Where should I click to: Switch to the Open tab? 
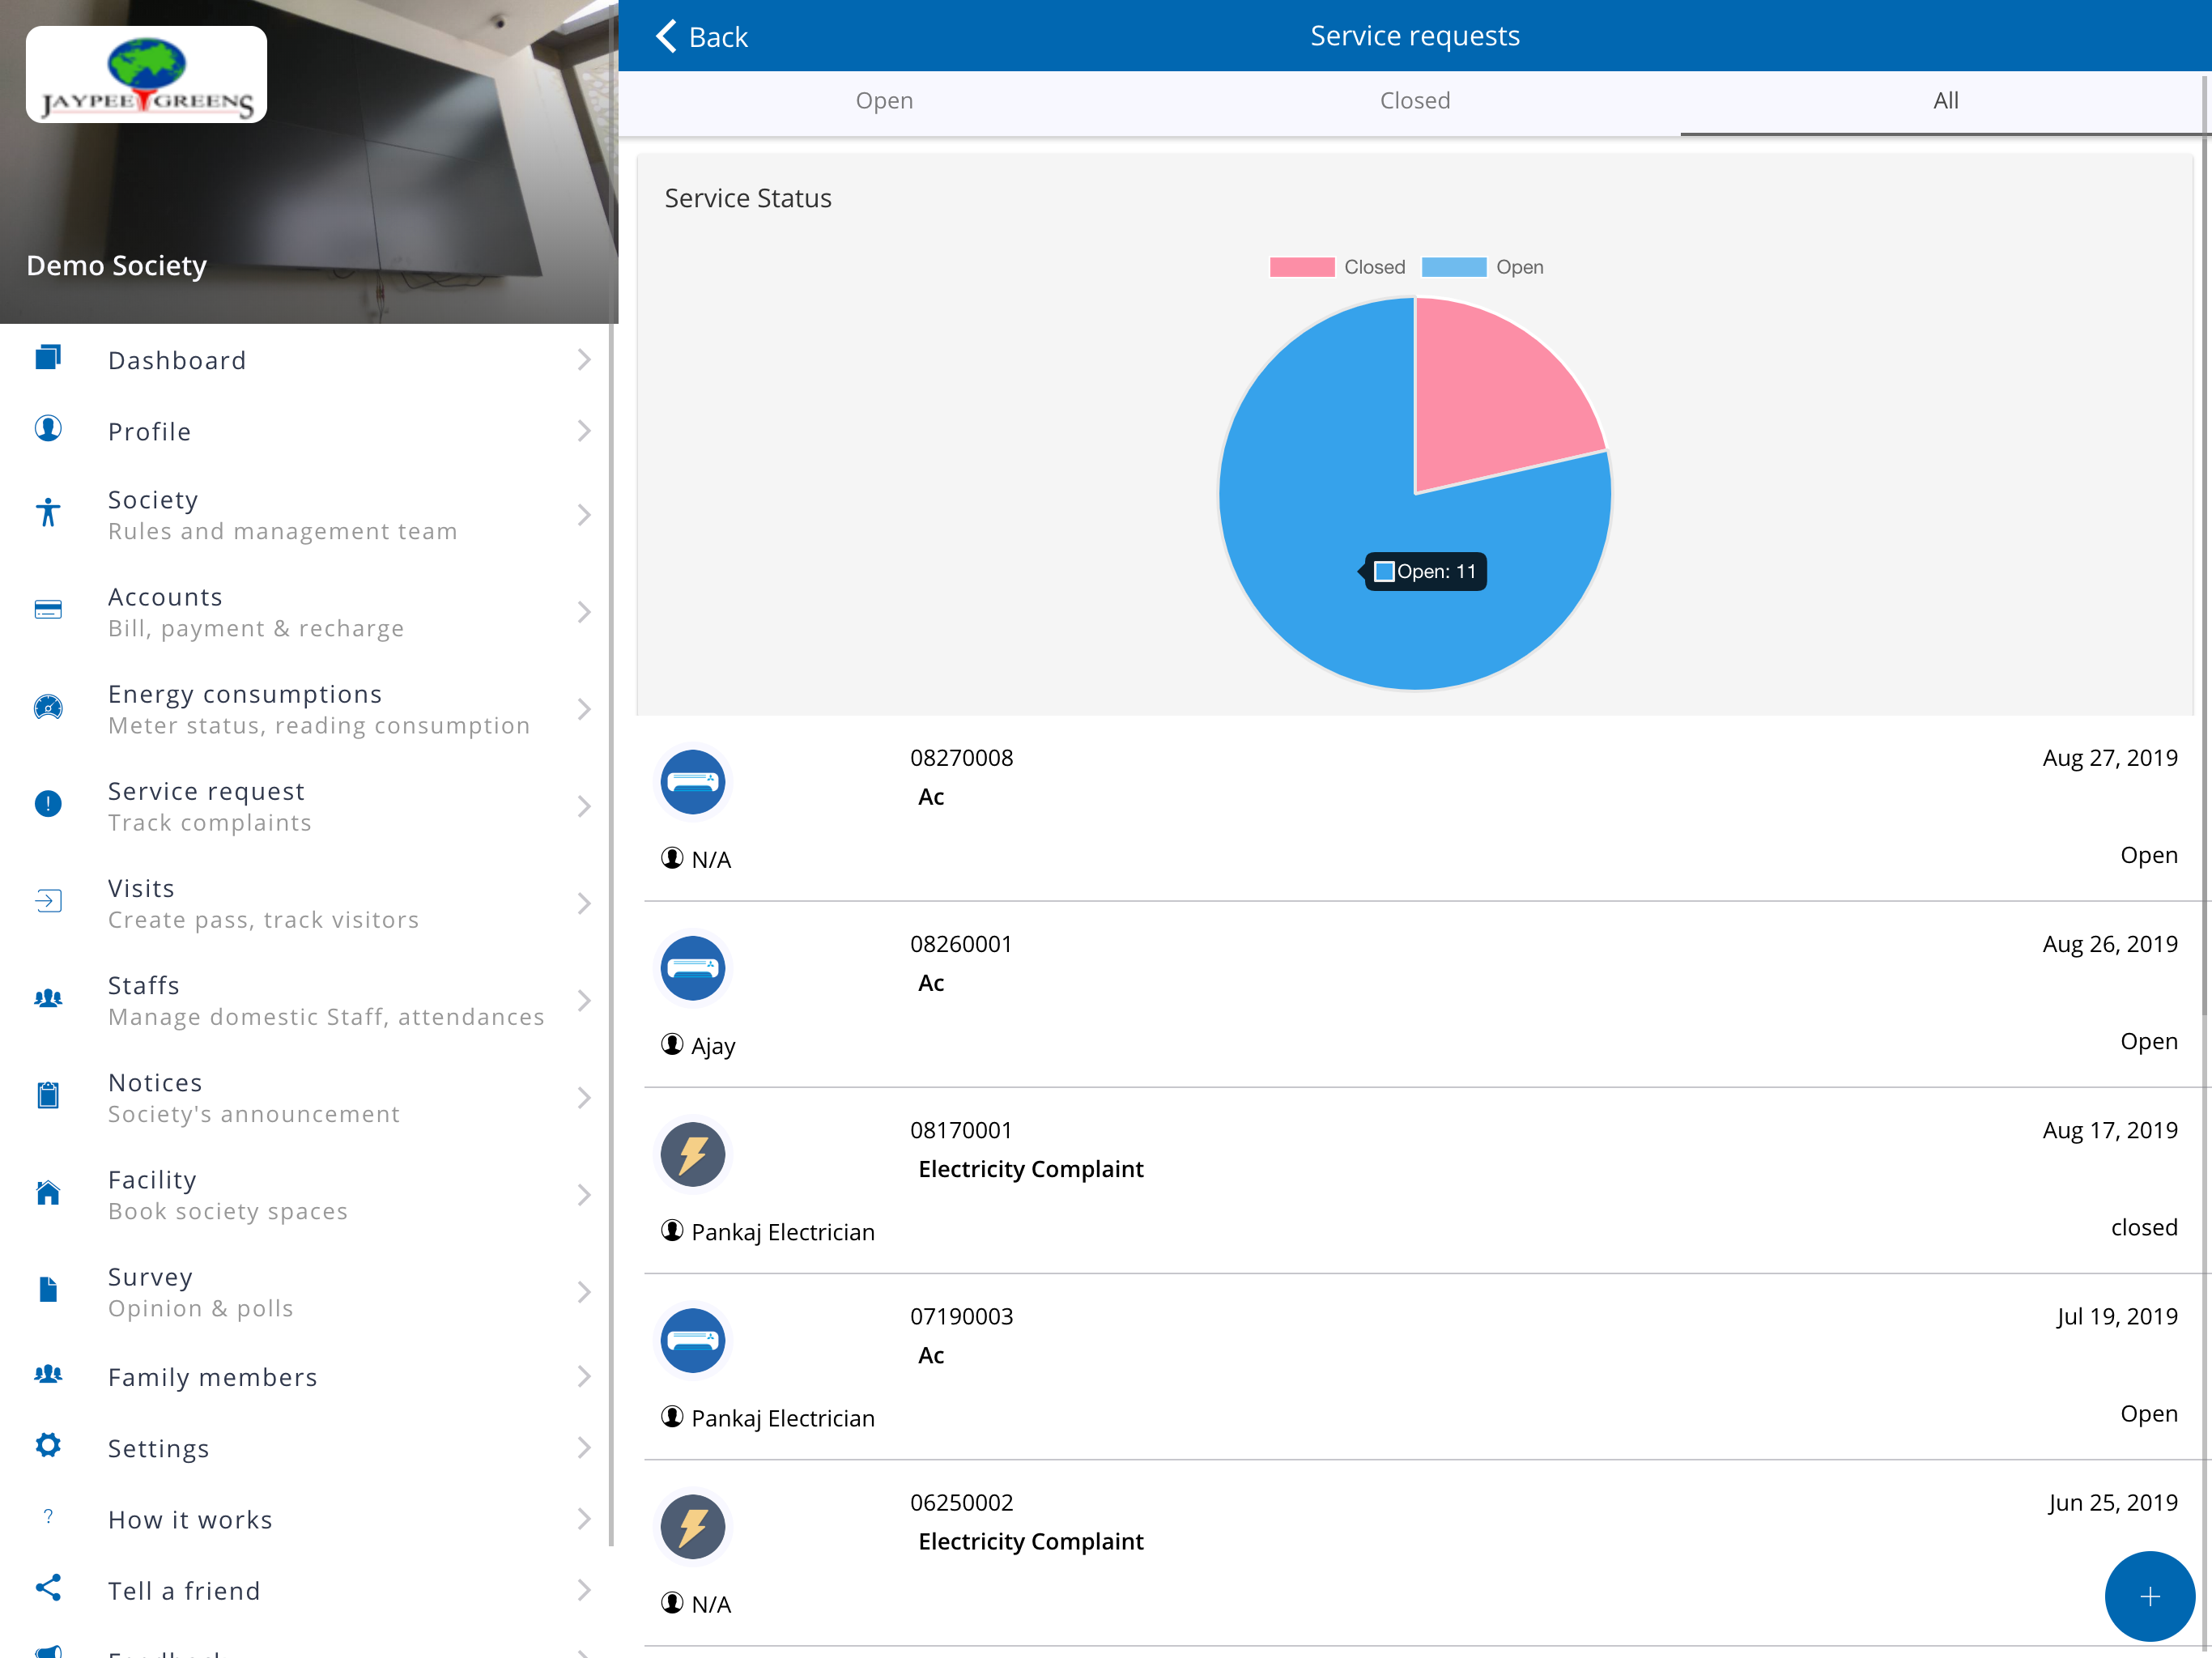tap(884, 101)
